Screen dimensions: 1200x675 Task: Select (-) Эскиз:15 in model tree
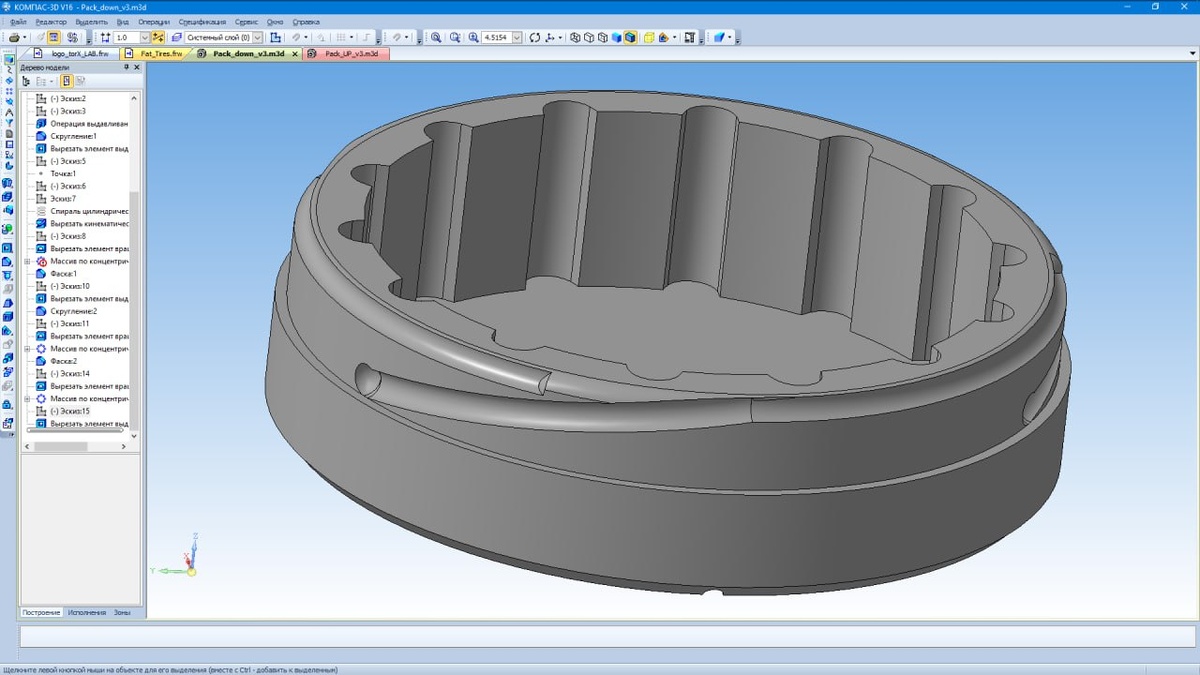point(70,411)
